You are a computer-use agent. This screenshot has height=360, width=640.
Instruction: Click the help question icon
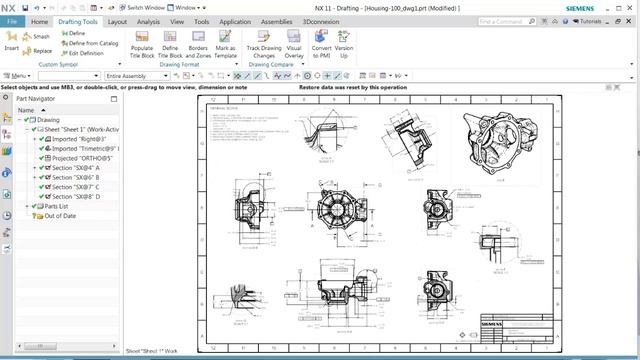(x=565, y=21)
